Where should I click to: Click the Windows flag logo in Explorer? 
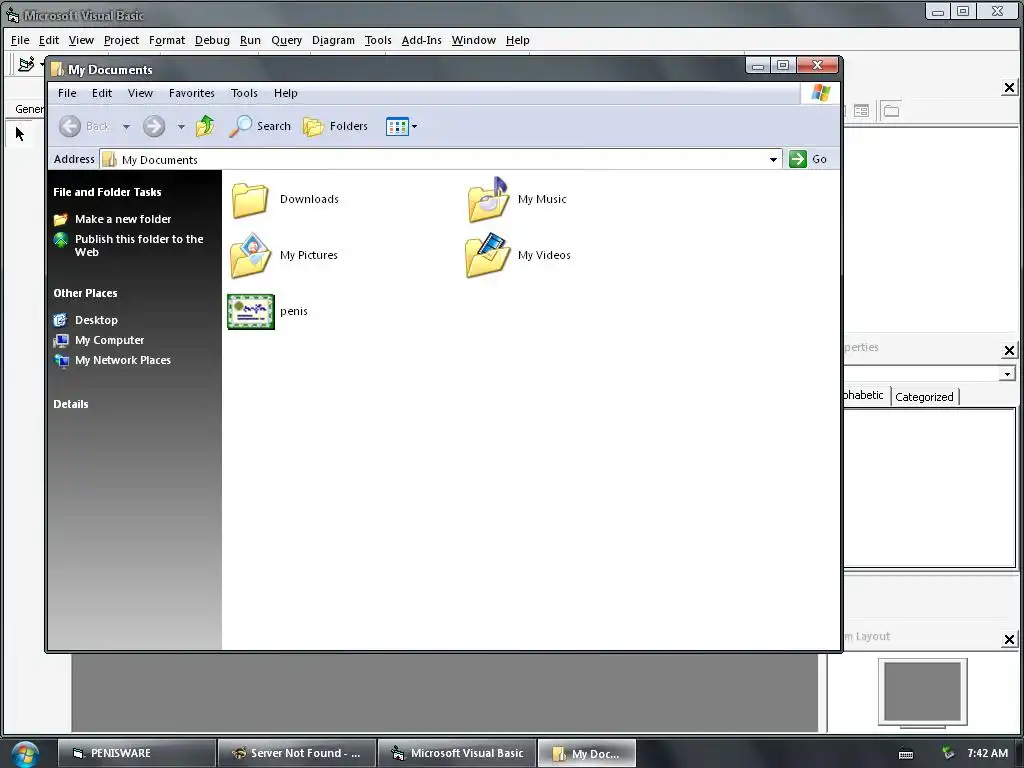coord(820,93)
